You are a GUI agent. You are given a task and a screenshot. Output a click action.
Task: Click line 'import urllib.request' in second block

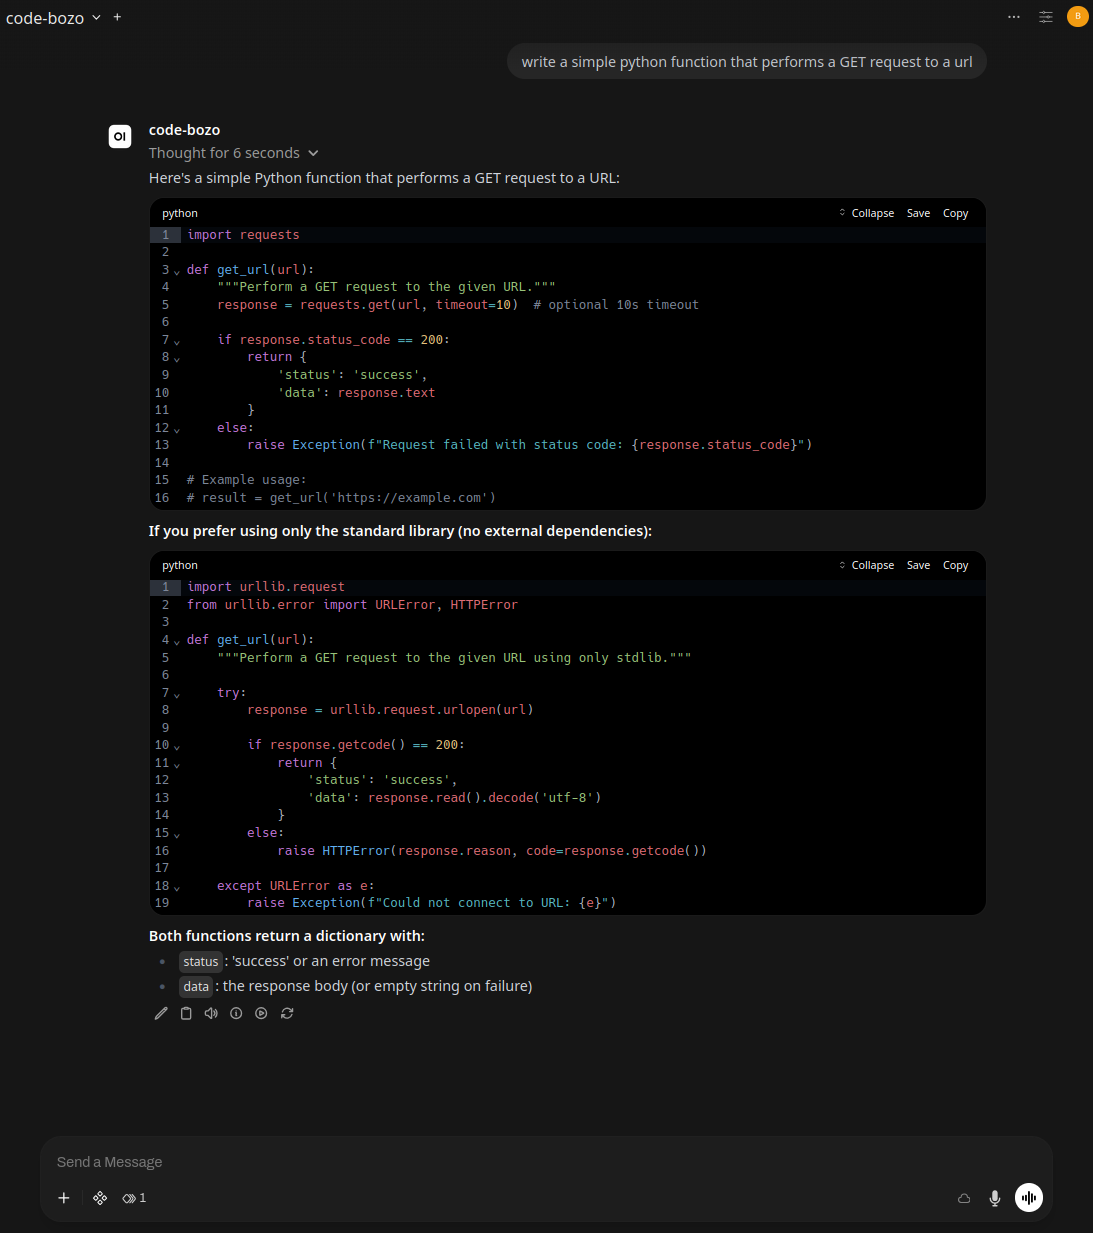pyautogui.click(x=266, y=587)
